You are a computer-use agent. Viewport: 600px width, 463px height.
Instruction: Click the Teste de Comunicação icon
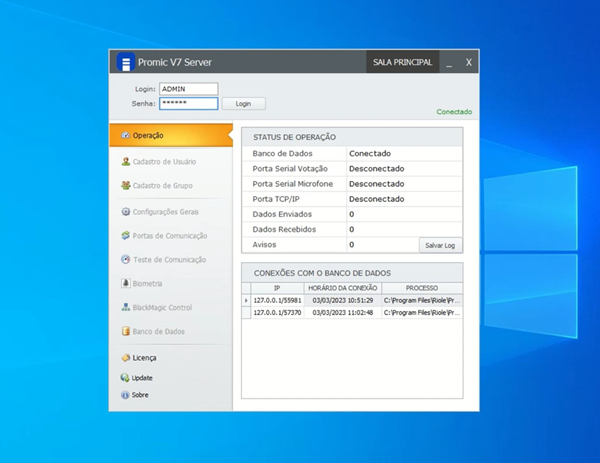tap(126, 259)
